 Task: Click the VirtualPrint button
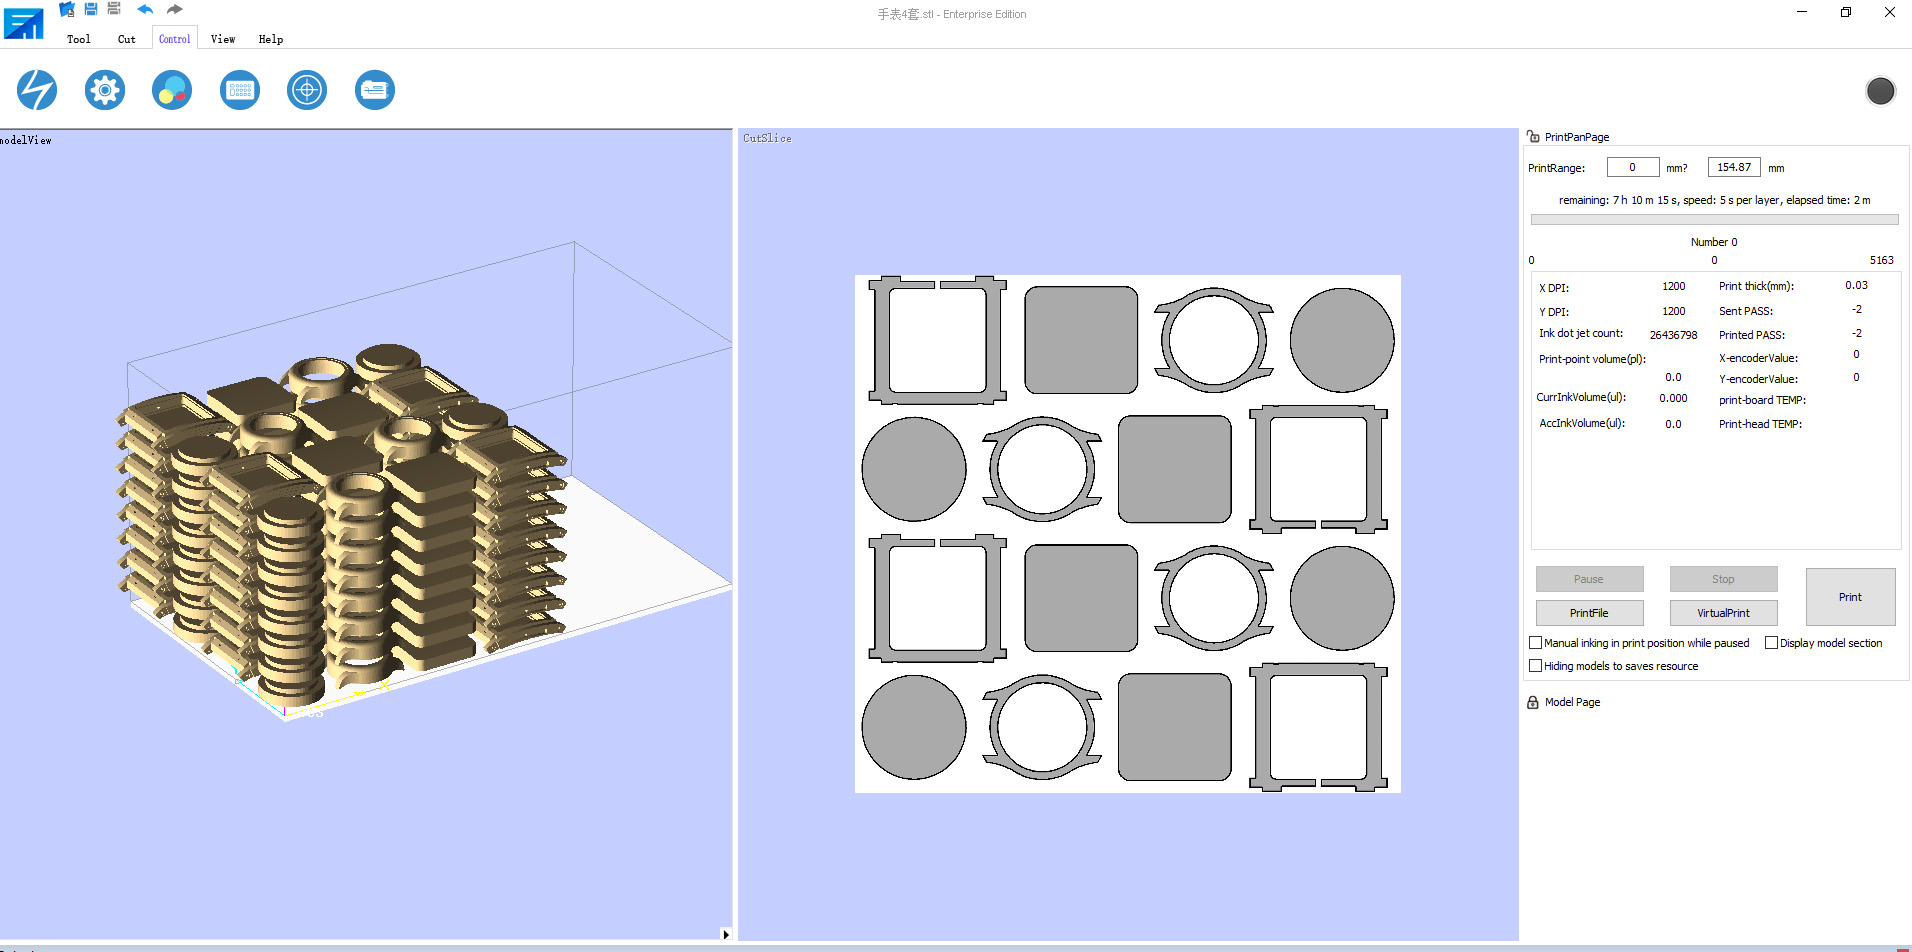click(1723, 613)
